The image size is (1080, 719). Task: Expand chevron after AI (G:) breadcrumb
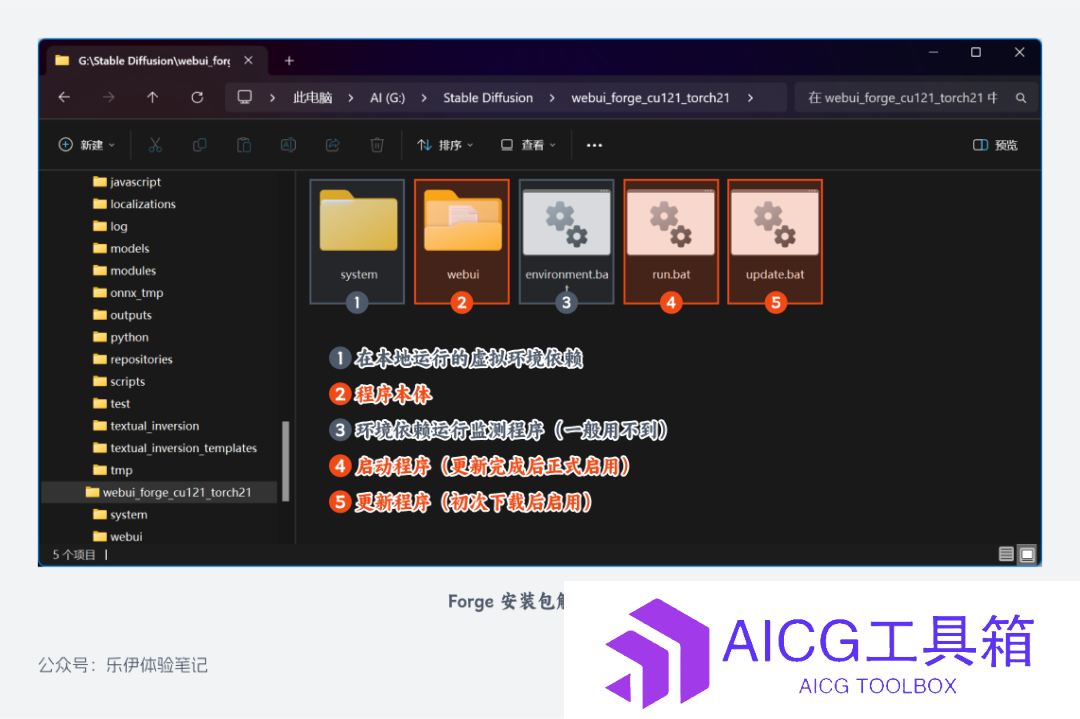[x=424, y=98]
